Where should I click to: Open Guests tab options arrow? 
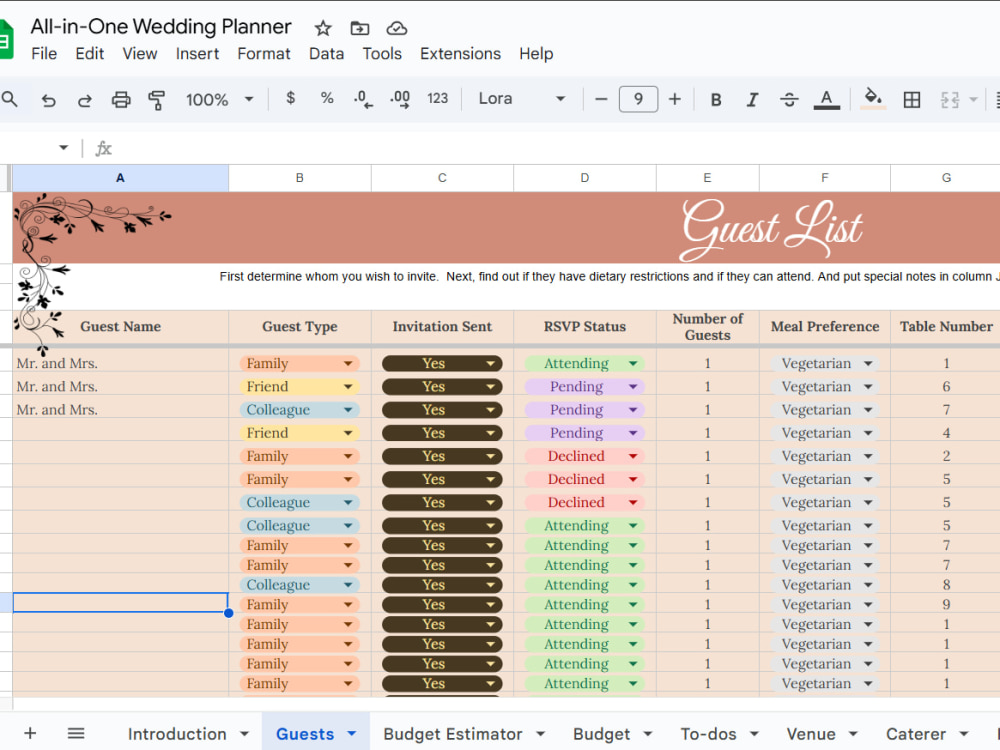tap(351, 733)
